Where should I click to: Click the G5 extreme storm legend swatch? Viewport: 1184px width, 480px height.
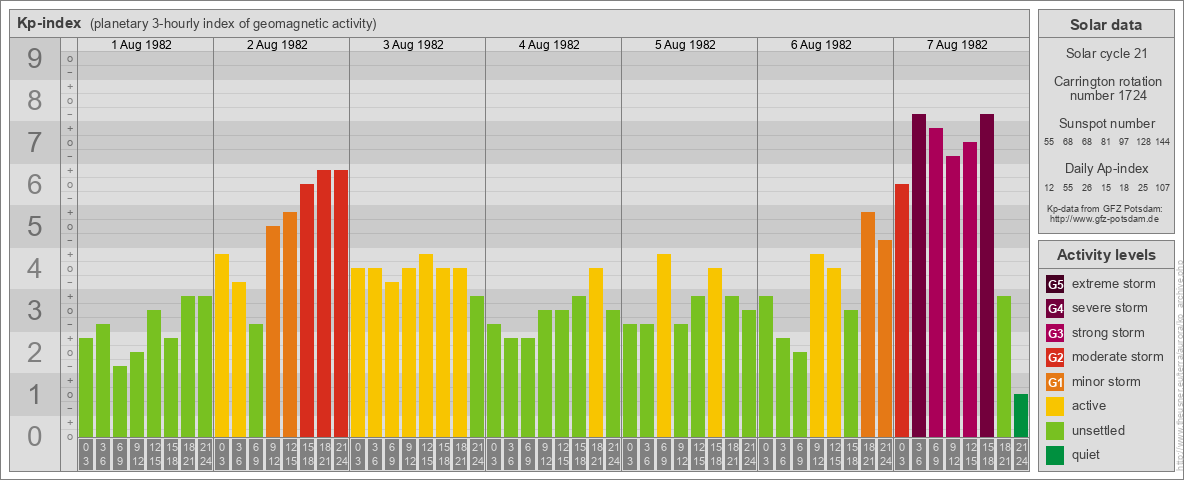[1055, 285]
